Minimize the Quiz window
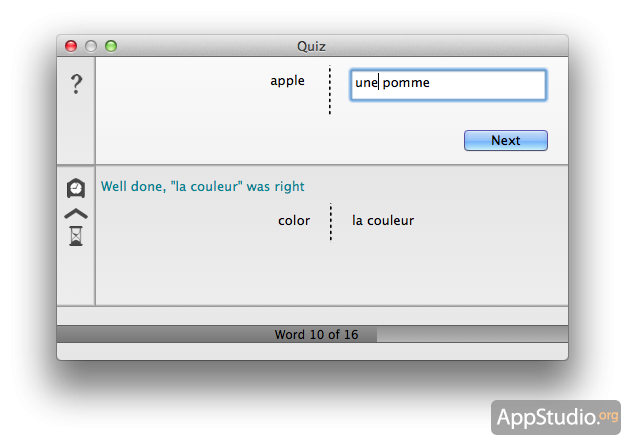 click(91, 46)
